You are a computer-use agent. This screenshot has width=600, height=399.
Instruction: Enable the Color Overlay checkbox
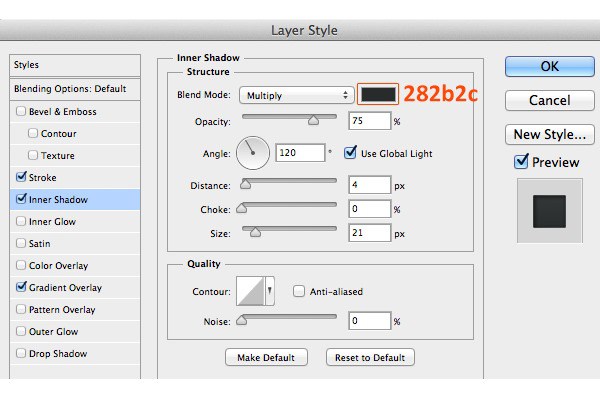[21, 265]
